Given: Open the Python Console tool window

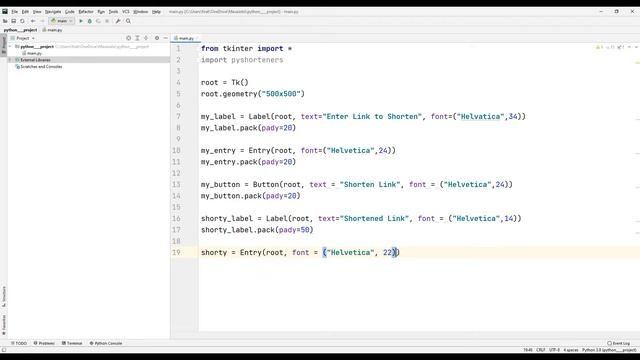Looking at the screenshot, I should (106, 343).
